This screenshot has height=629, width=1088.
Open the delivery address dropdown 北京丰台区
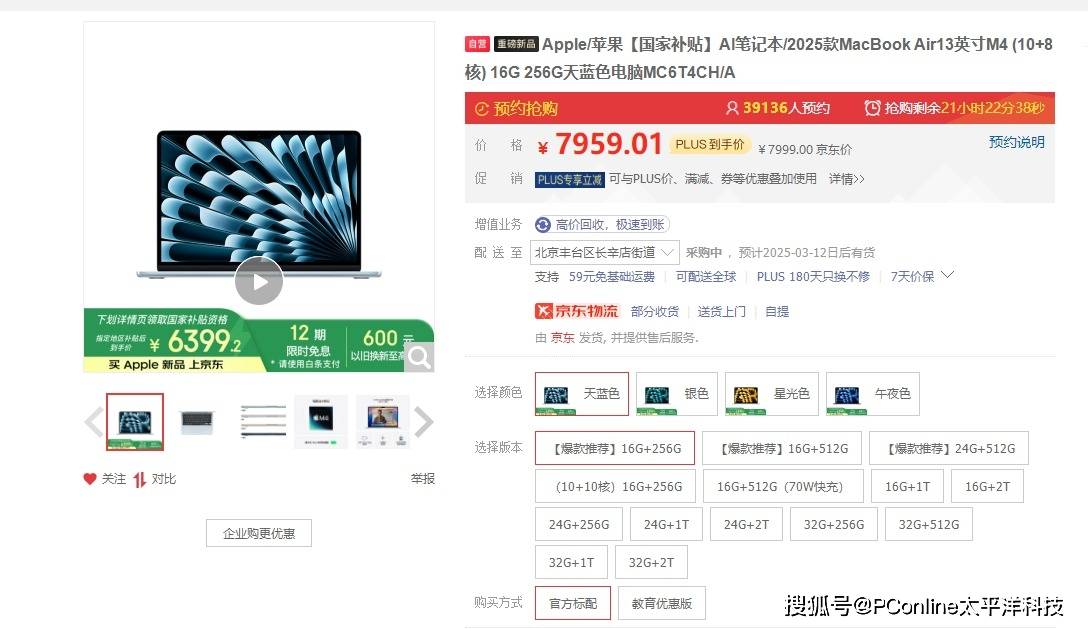pyautogui.click(x=604, y=253)
